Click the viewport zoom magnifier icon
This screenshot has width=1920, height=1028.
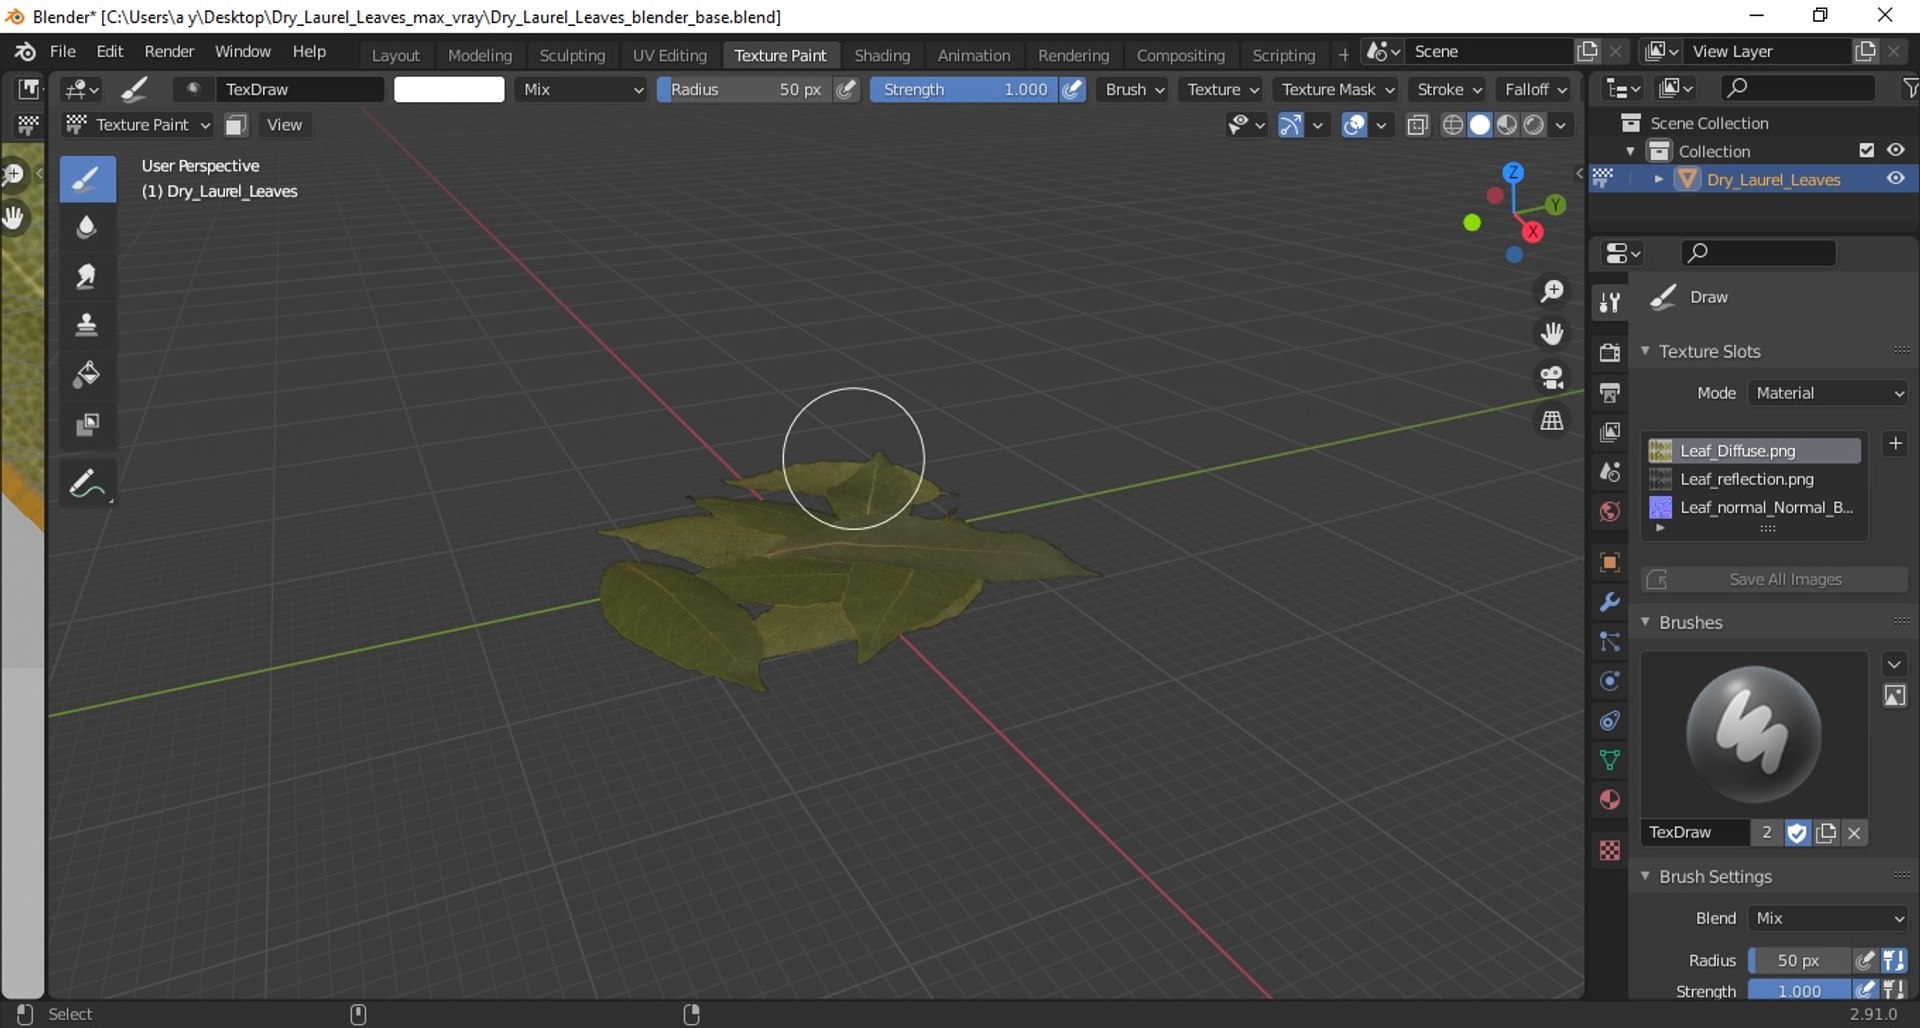1552,291
